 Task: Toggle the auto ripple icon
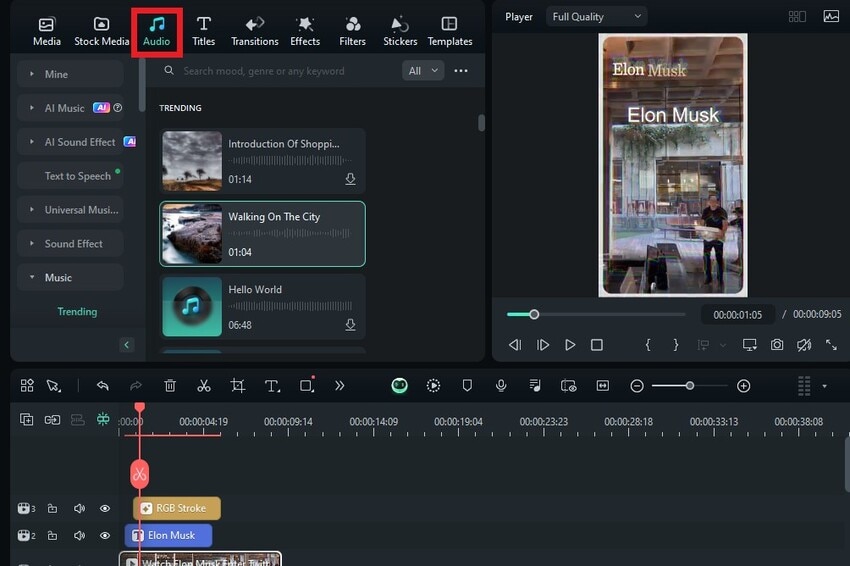coord(102,419)
